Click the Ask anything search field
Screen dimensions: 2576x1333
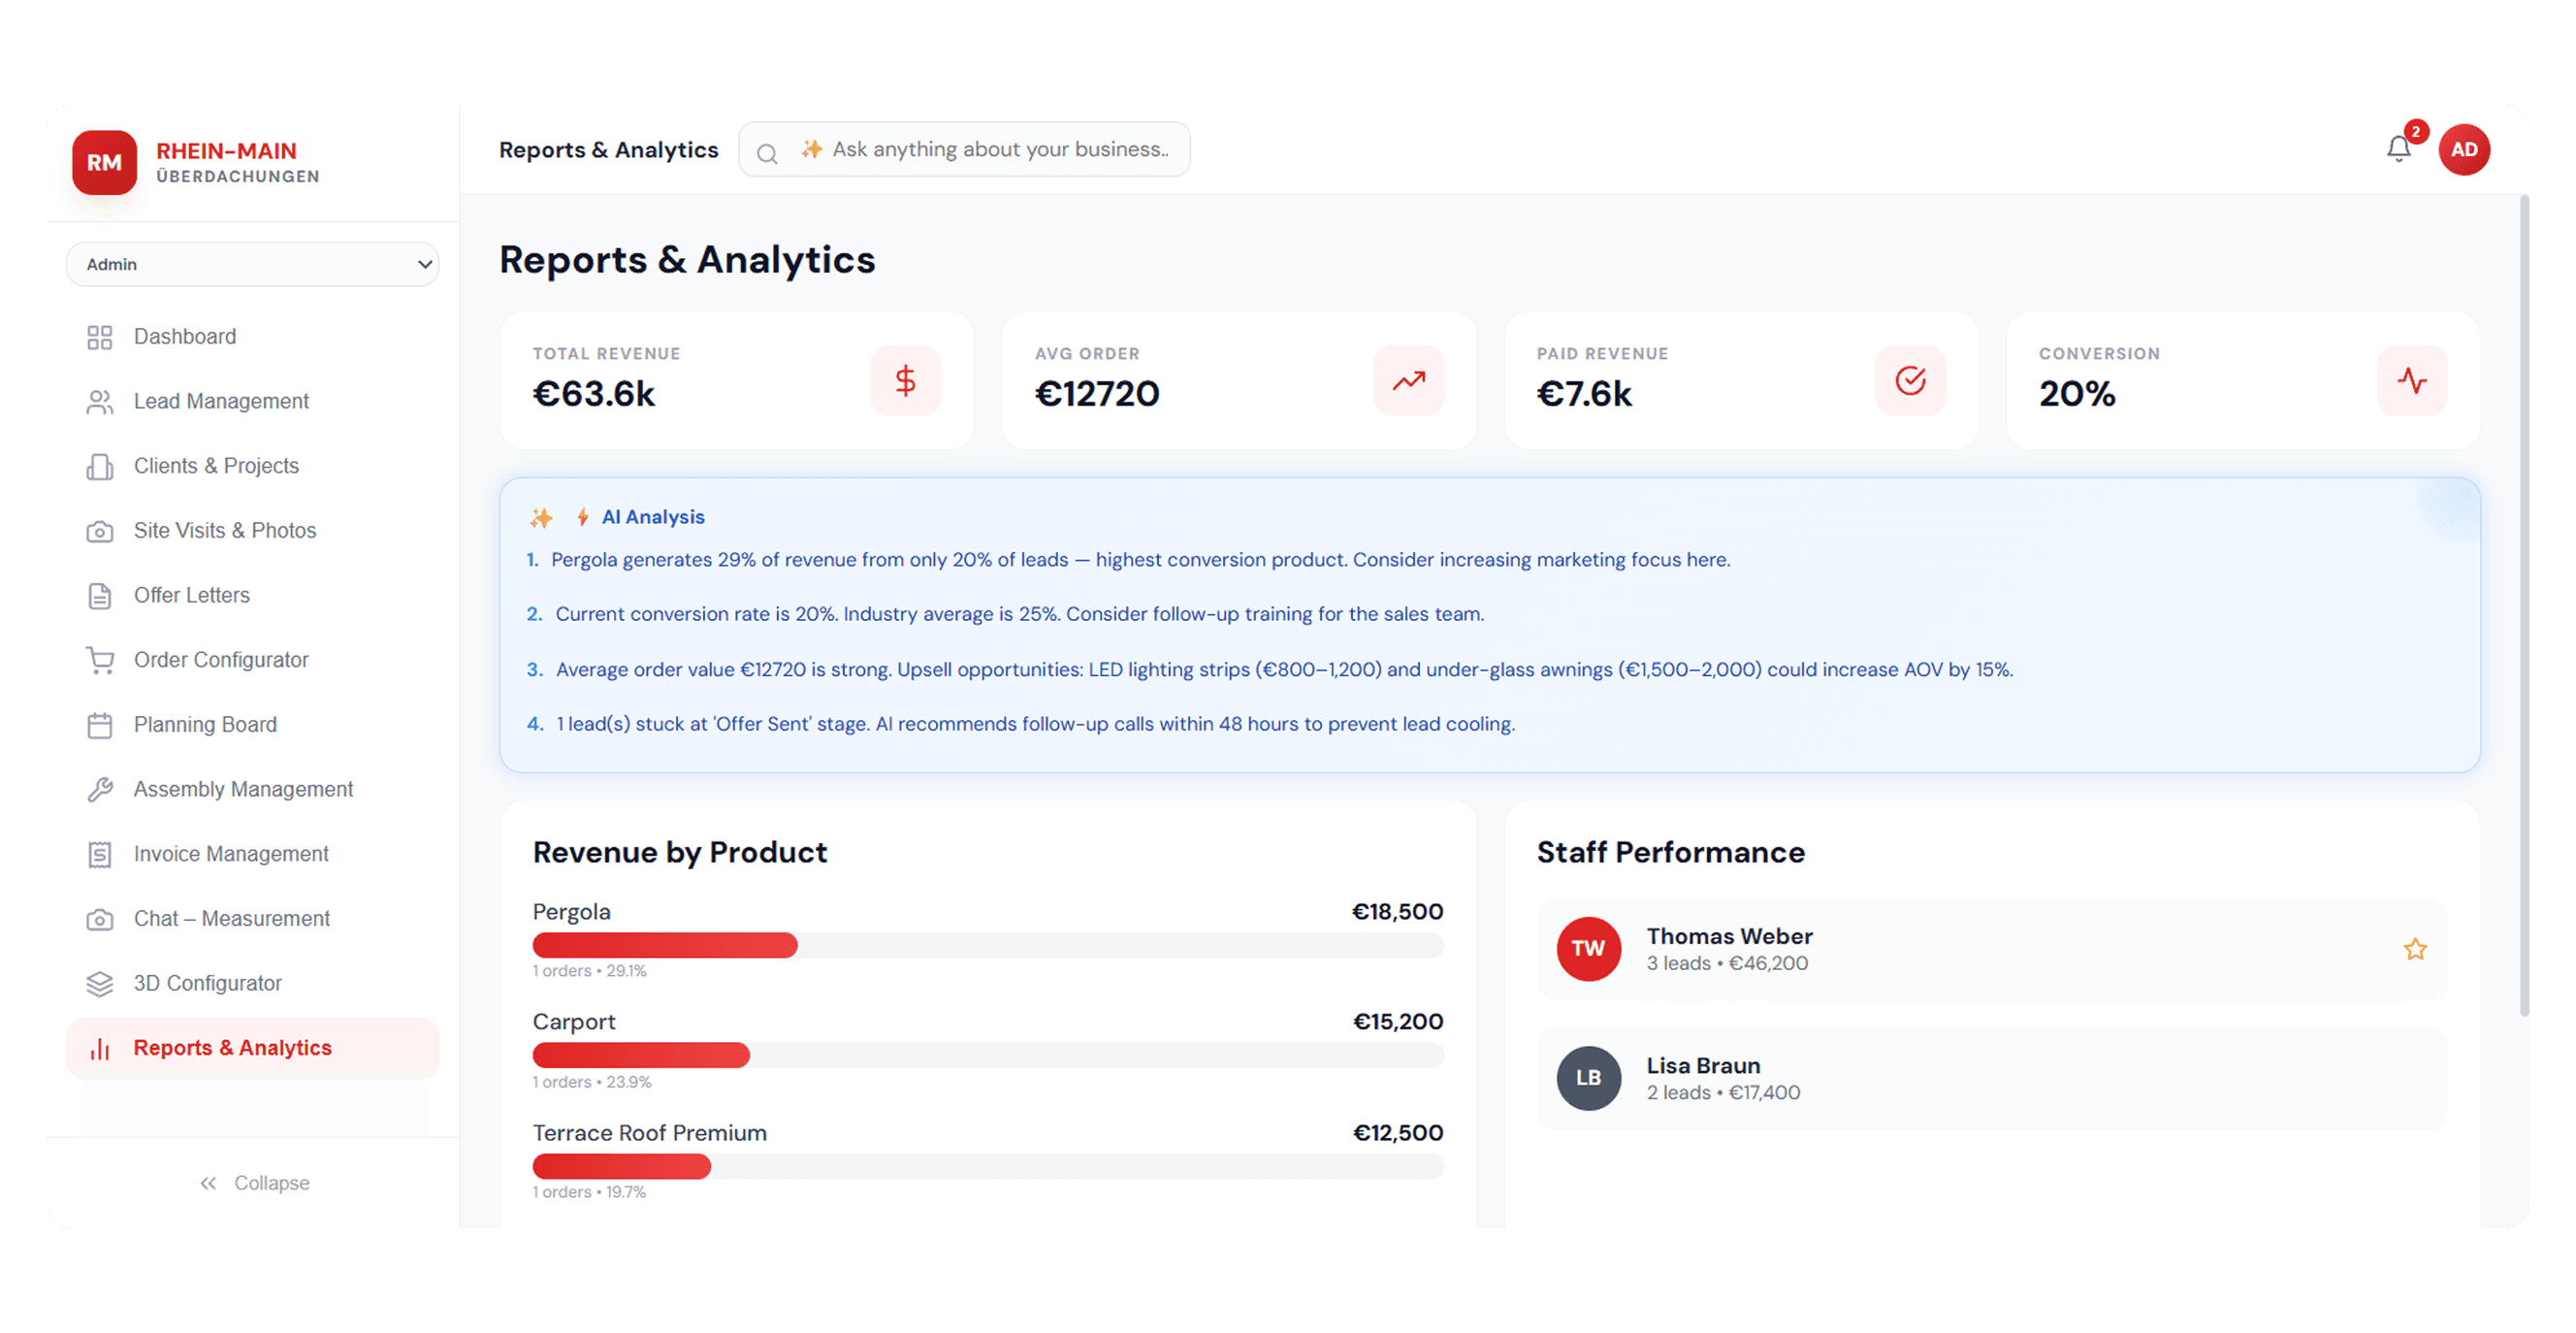click(964, 149)
